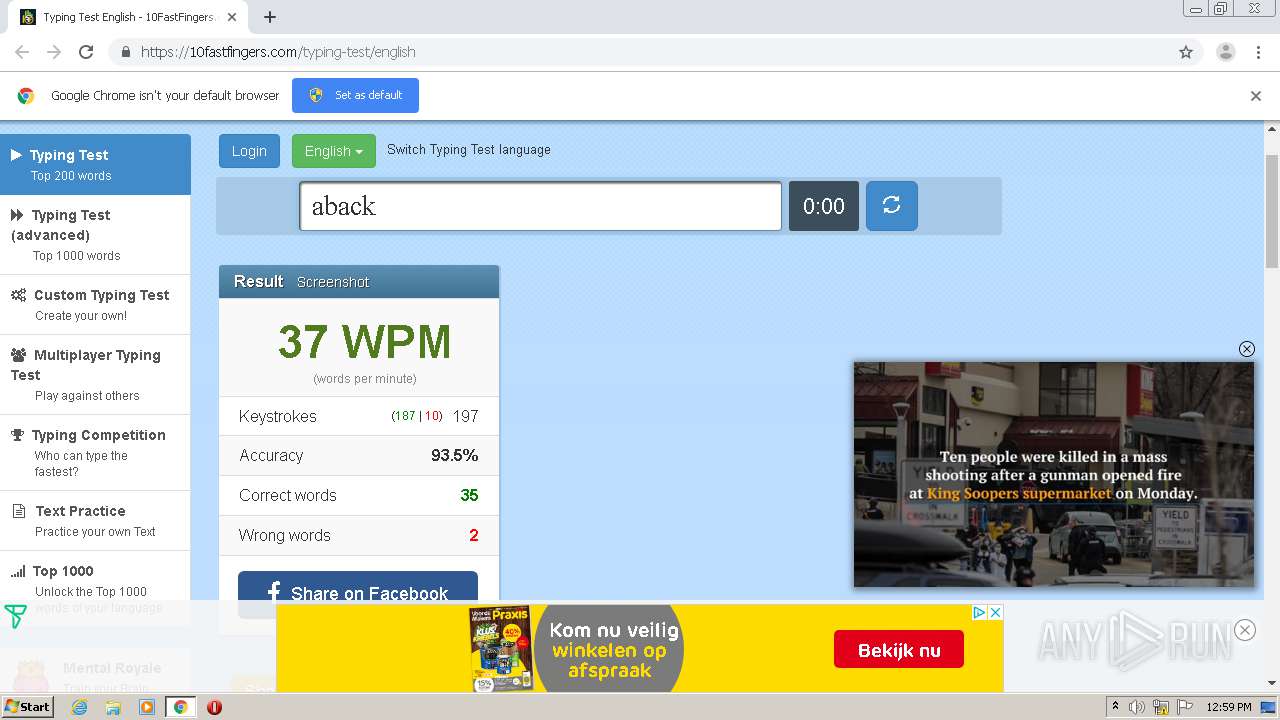1280x720 pixels.
Task: Close the bottom Praxis banner ad
Action: point(995,612)
